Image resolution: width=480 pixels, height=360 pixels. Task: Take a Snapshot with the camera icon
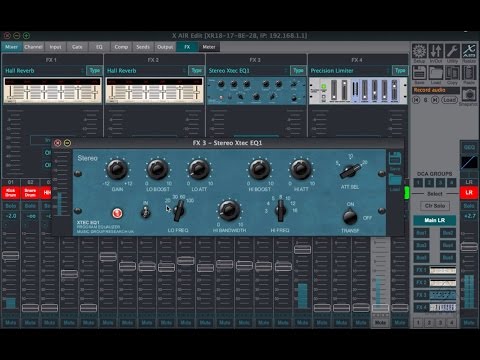pos(469,95)
